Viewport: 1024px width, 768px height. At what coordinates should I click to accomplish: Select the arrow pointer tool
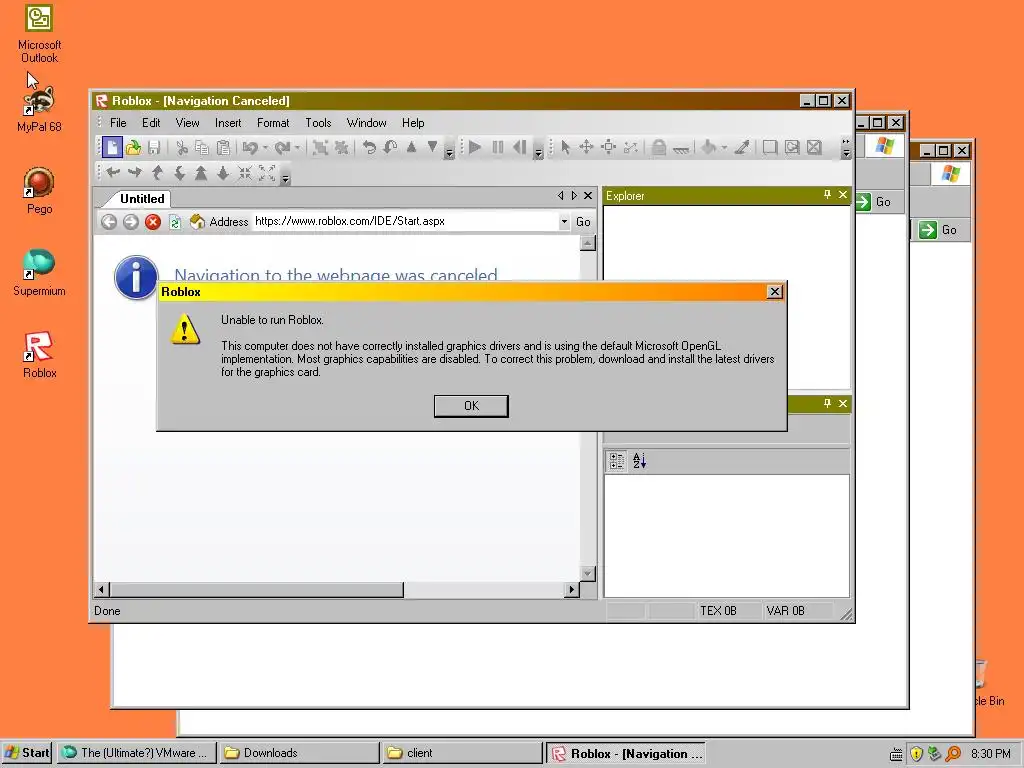(566, 148)
